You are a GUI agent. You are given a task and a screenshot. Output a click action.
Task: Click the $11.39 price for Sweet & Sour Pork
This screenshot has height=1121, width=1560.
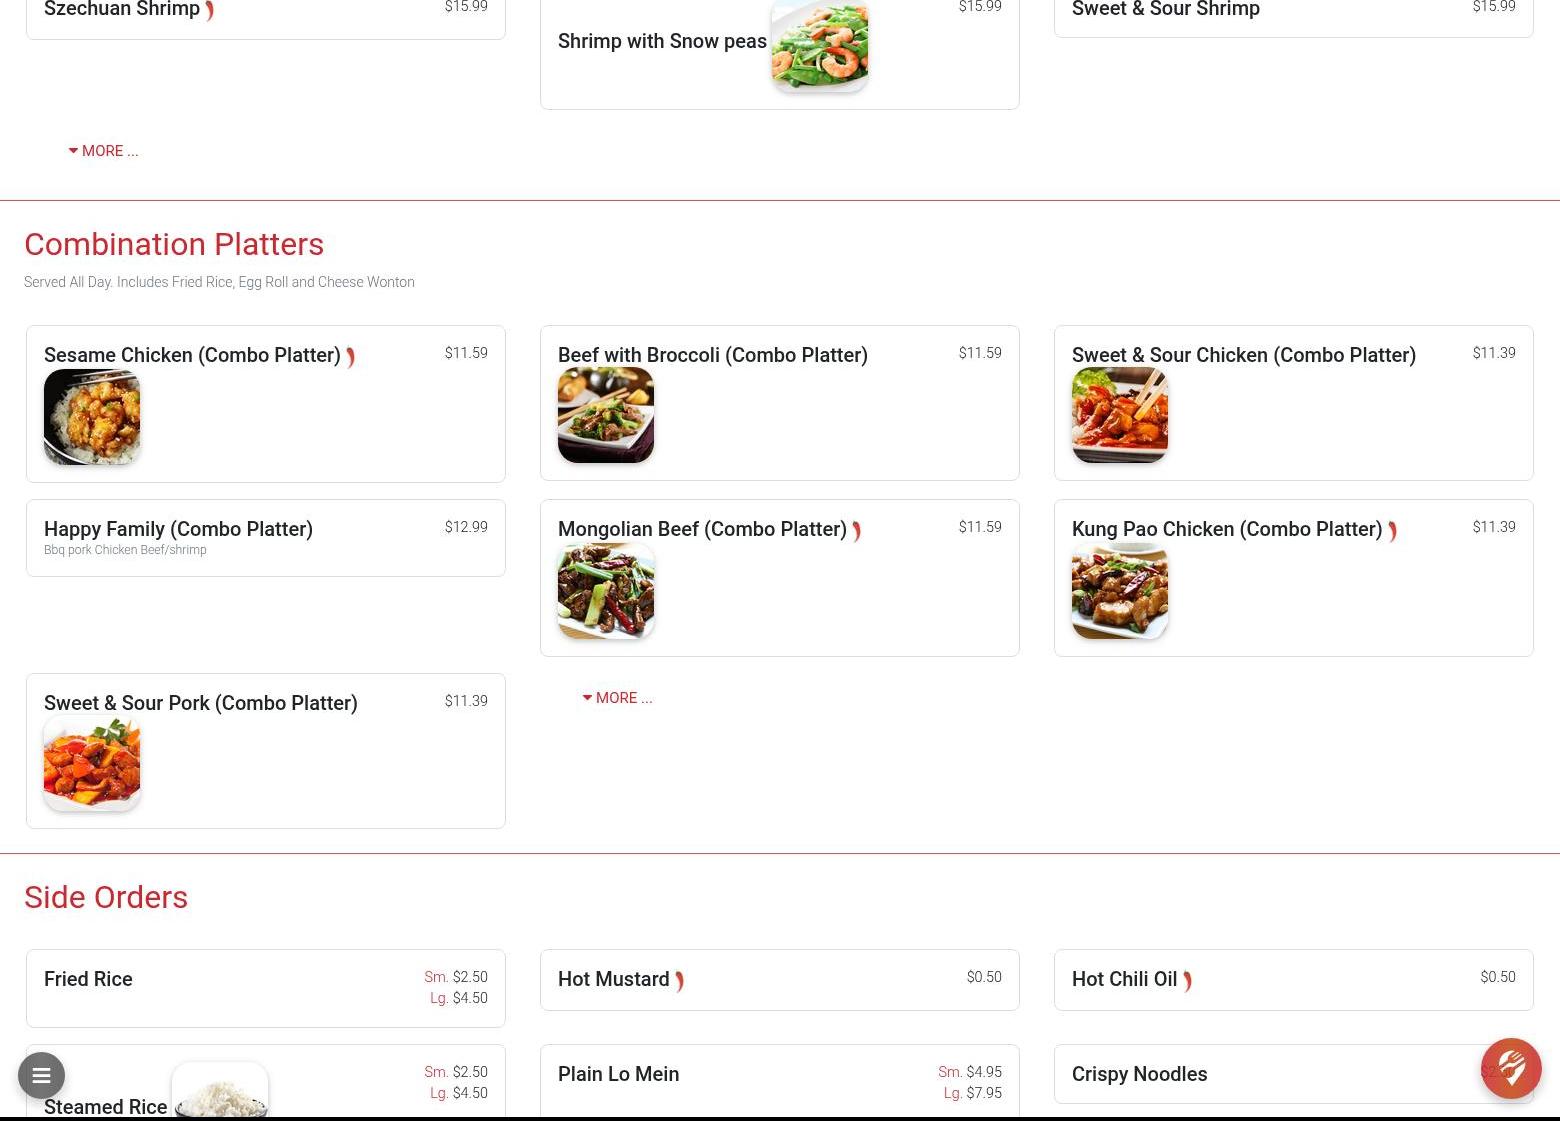pyautogui.click(x=466, y=701)
